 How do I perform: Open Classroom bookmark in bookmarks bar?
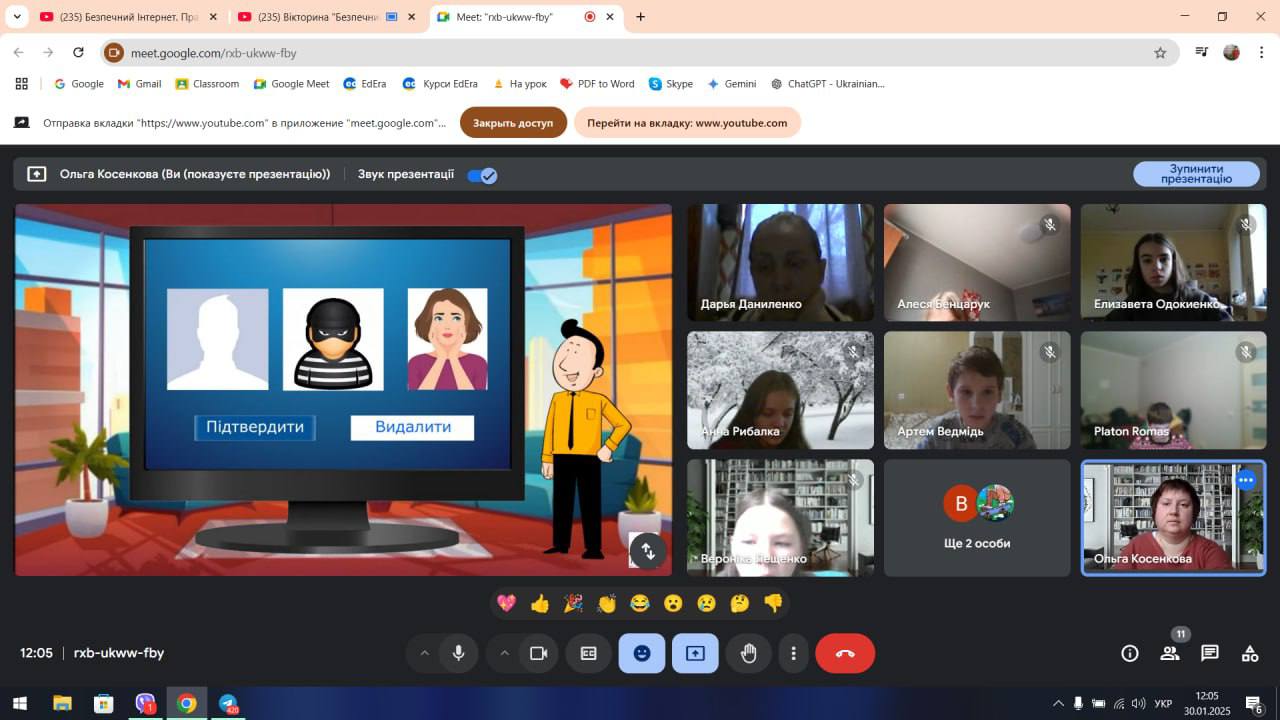tap(207, 84)
